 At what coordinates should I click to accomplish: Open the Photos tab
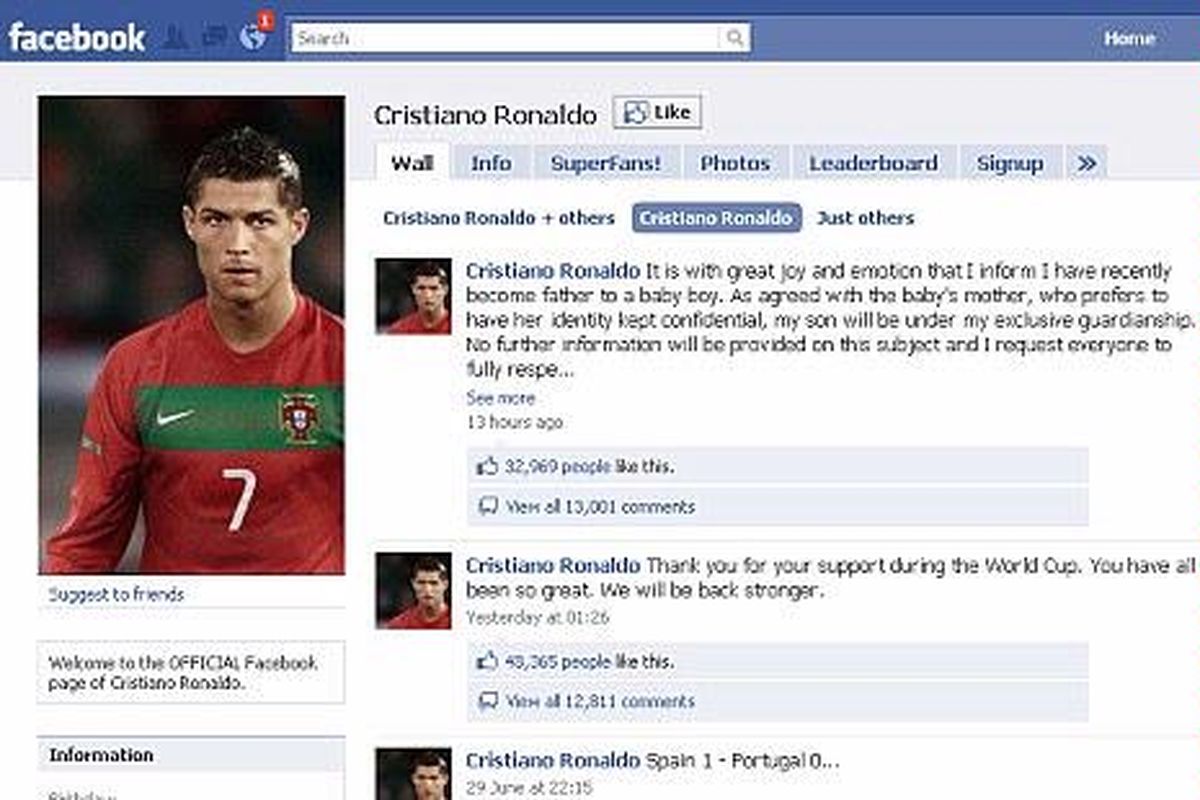(735, 163)
